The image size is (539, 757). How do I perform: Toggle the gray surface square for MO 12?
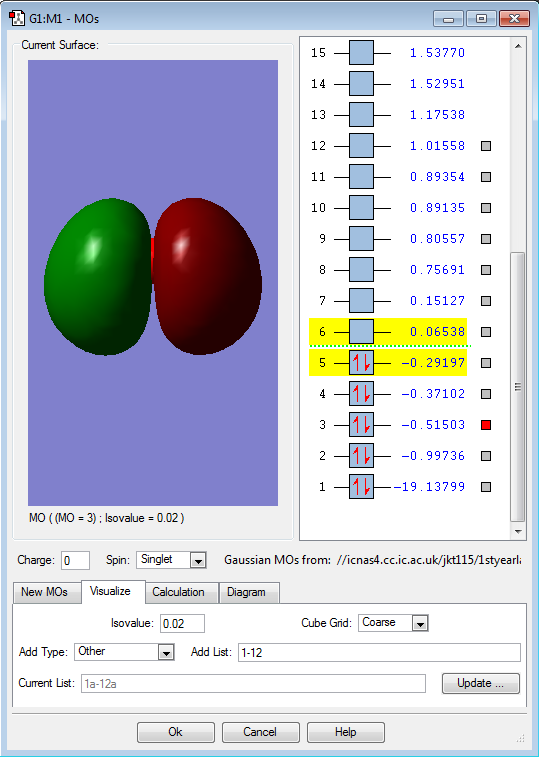point(486,146)
